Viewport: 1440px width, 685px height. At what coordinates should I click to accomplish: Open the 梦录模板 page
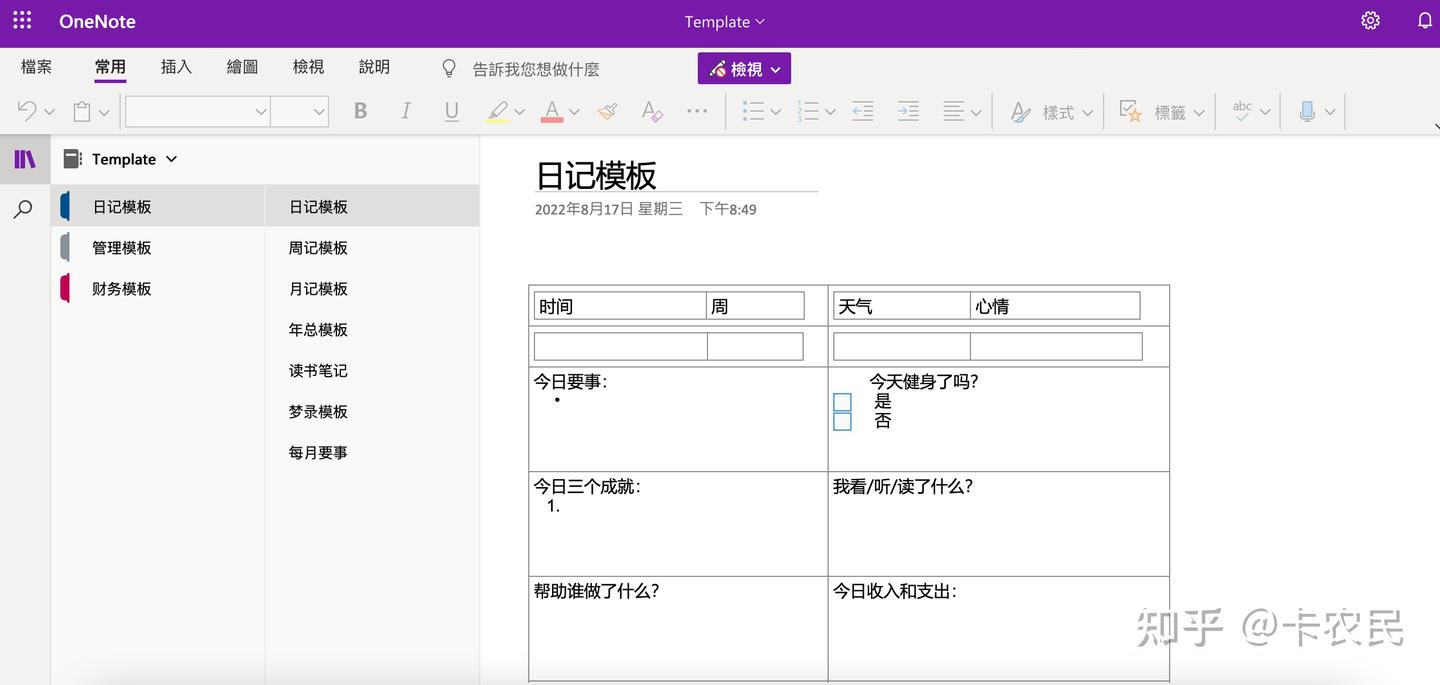tap(372, 411)
